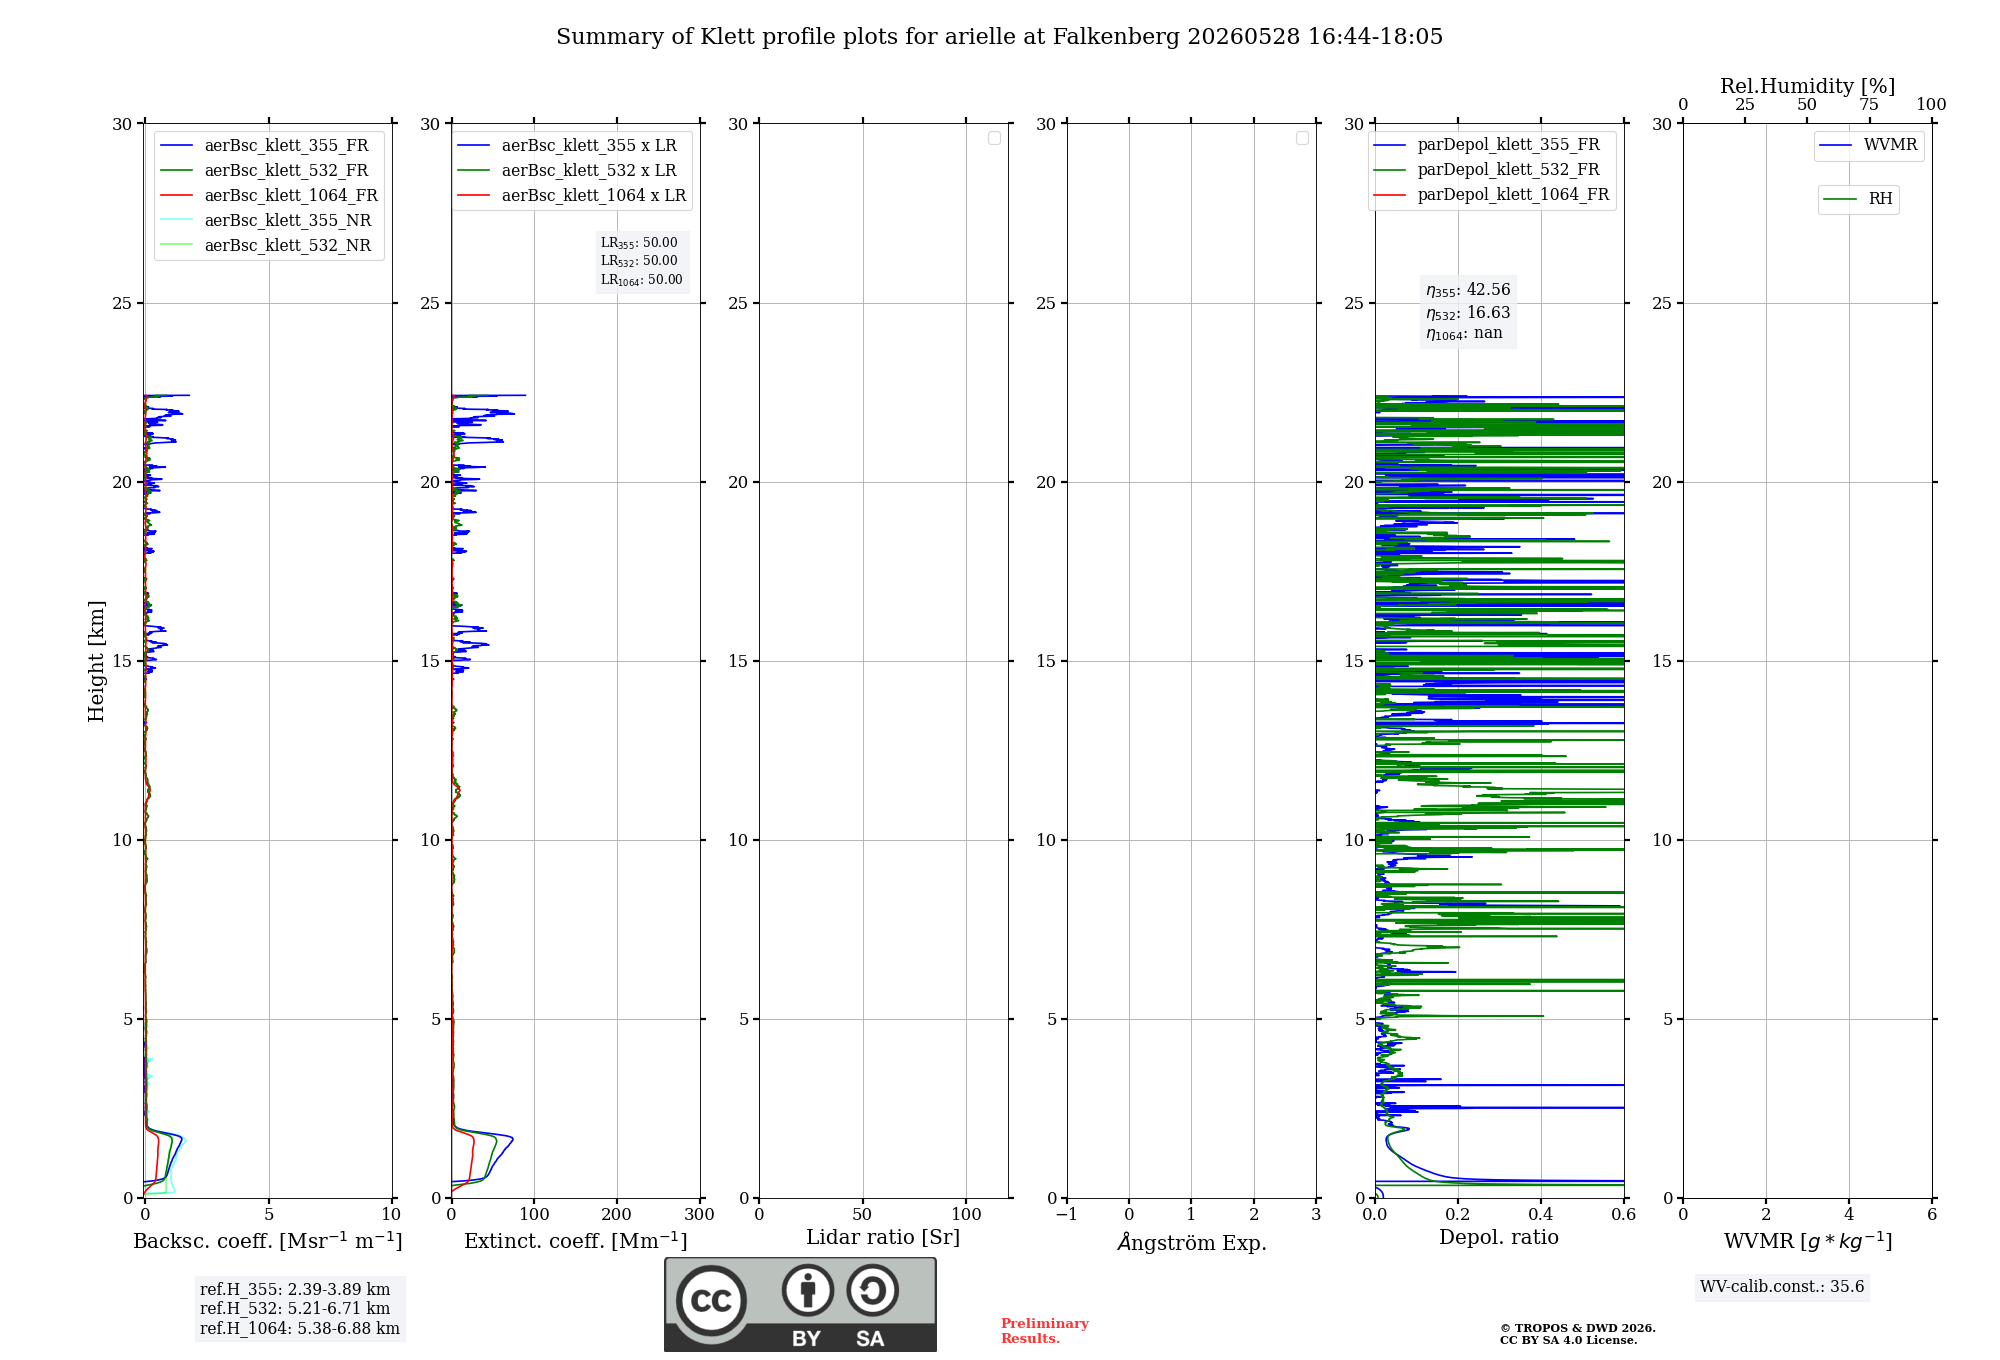Click the BY attribution person icon
Image resolution: width=2000 pixels, height=1360 pixels.
click(x=807, y=1290)
